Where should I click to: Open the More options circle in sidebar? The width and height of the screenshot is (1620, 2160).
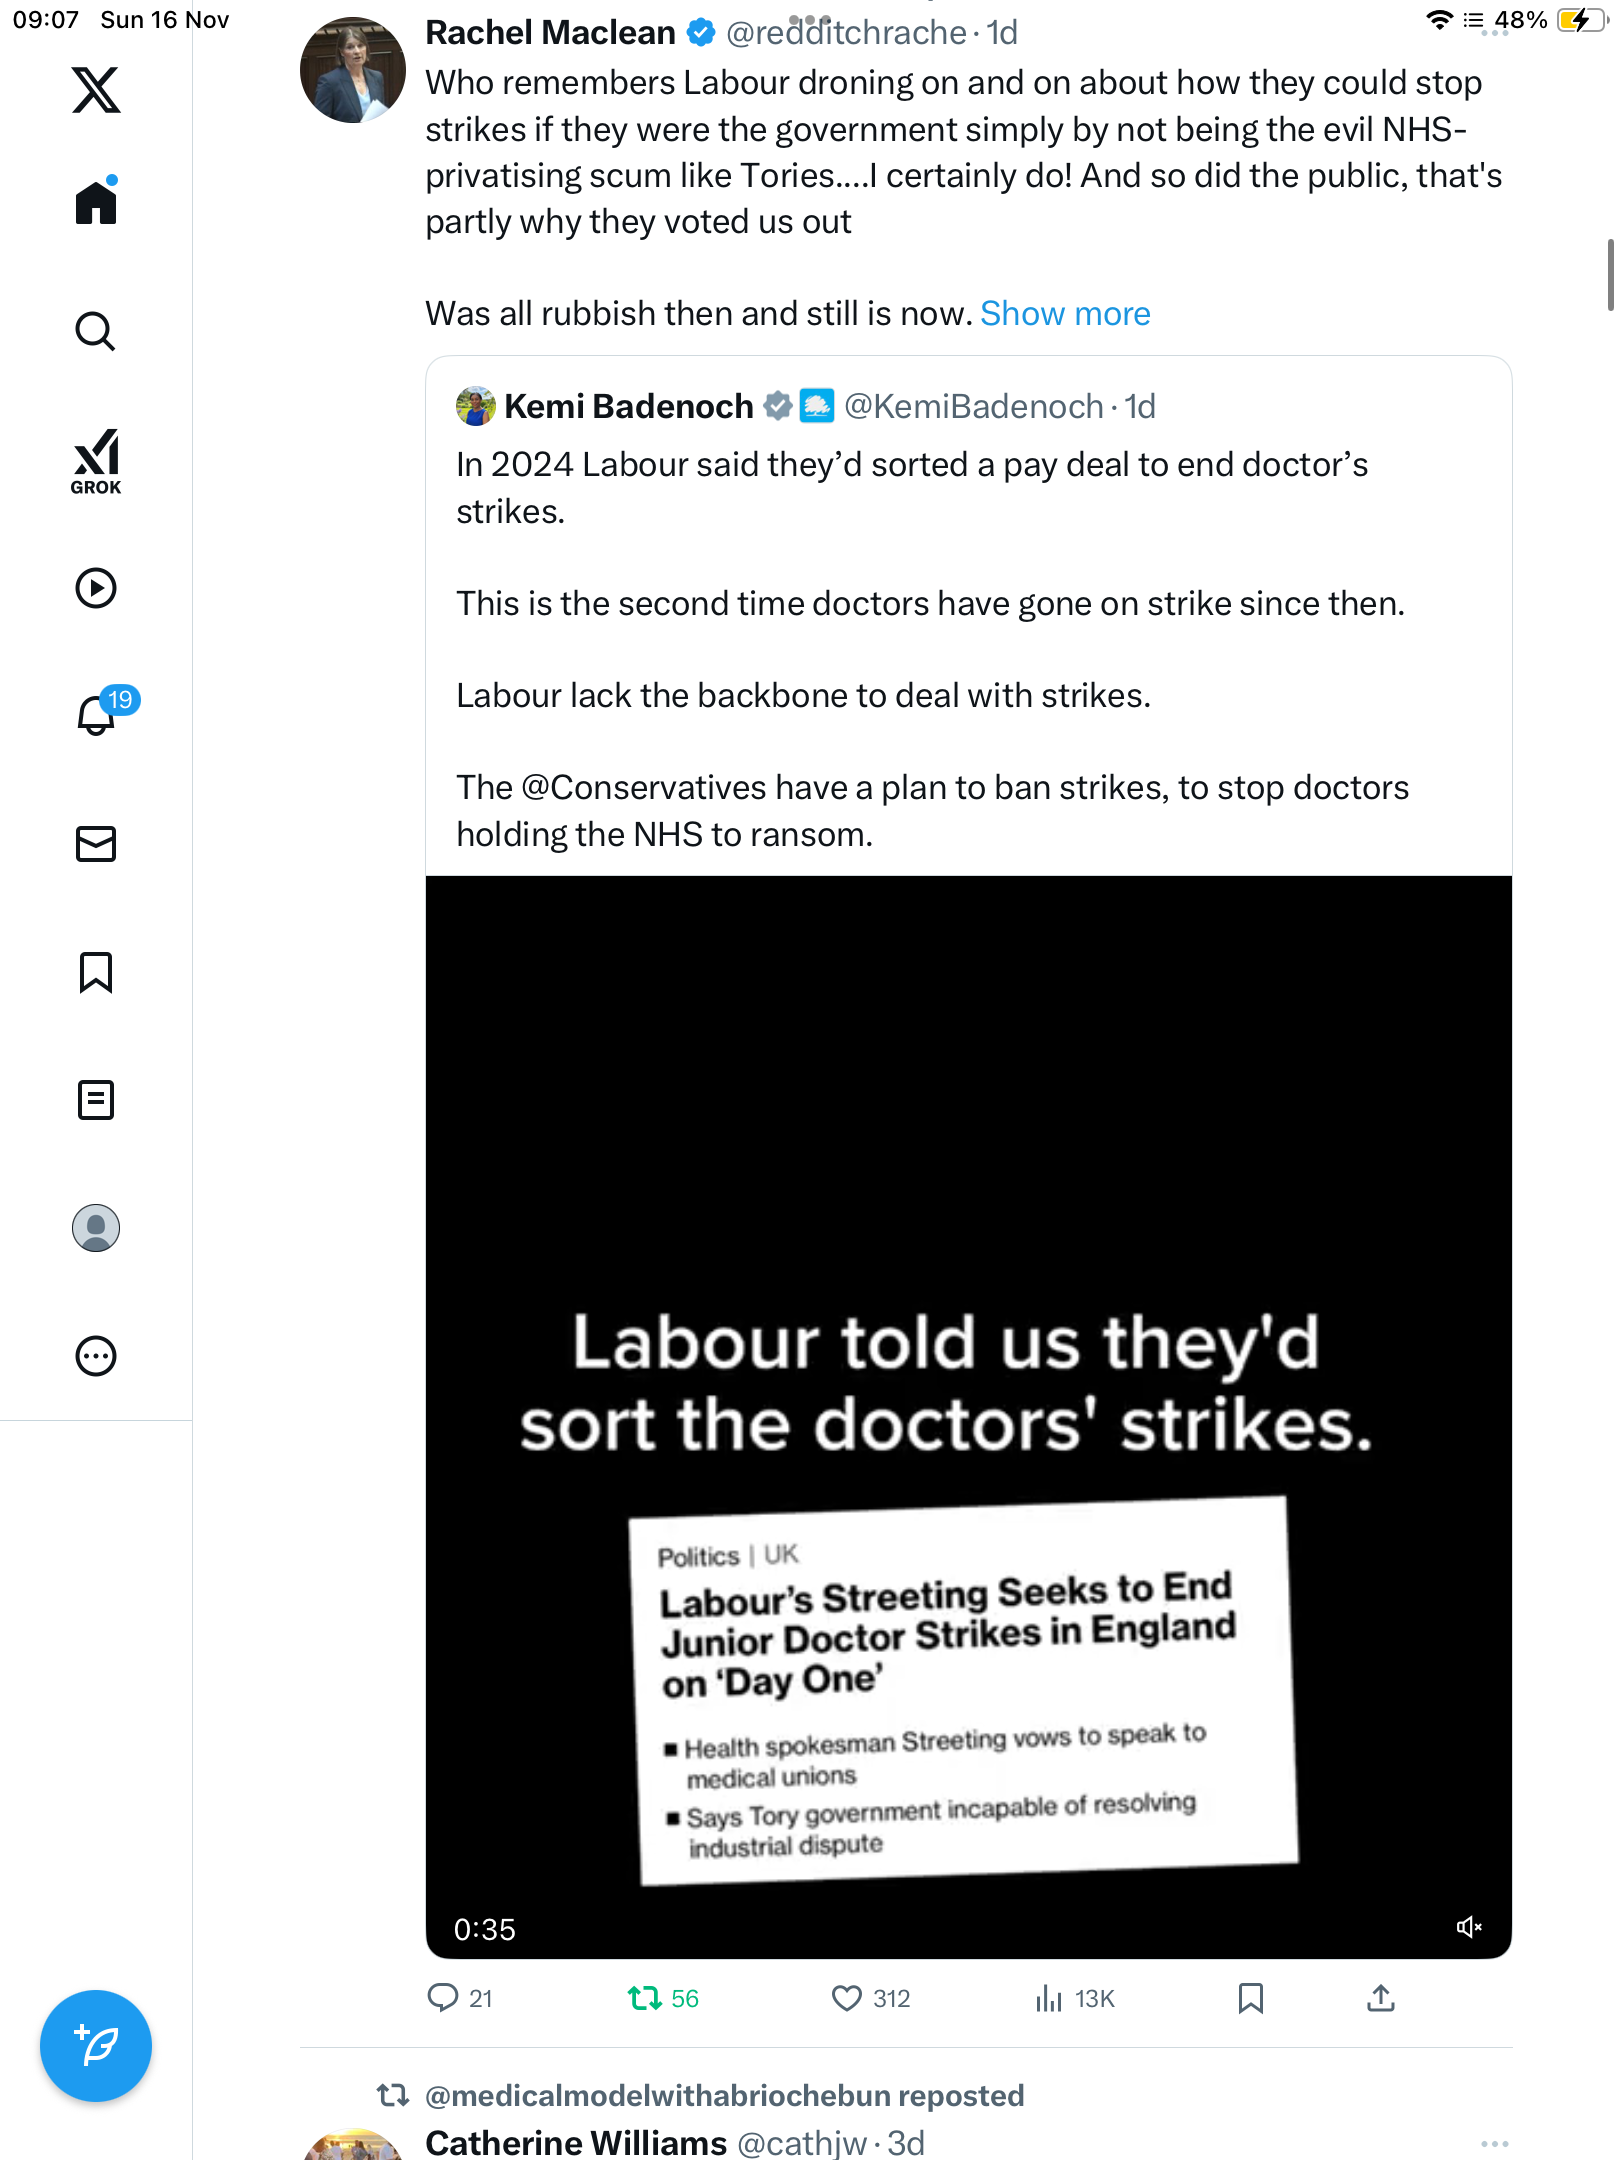click(96, 1356)
